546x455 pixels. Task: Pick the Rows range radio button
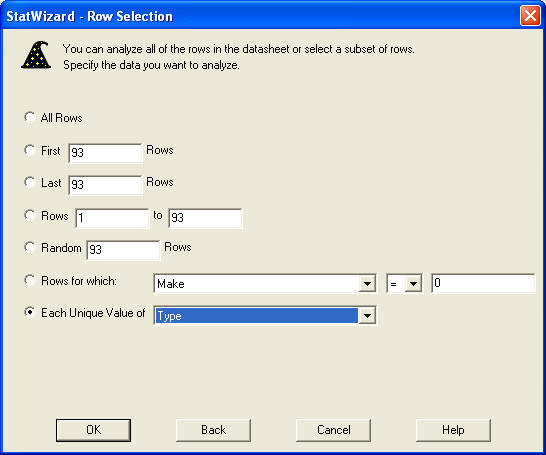coord(30,215)
